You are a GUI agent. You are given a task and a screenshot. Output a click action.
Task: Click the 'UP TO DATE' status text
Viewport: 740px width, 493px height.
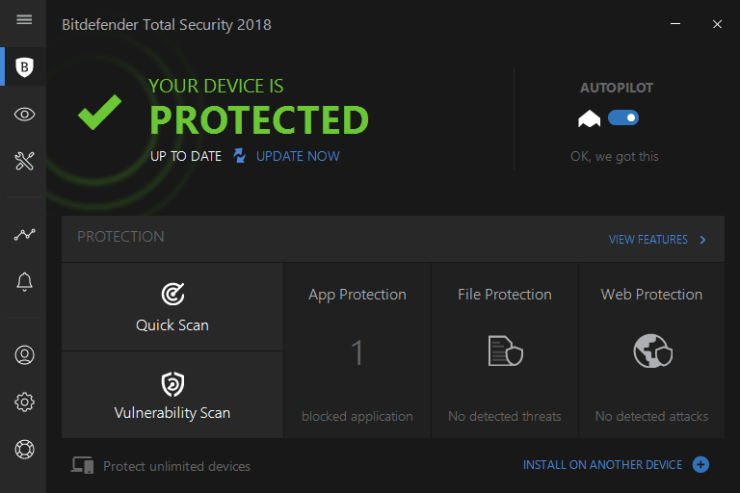pos(185,156)
